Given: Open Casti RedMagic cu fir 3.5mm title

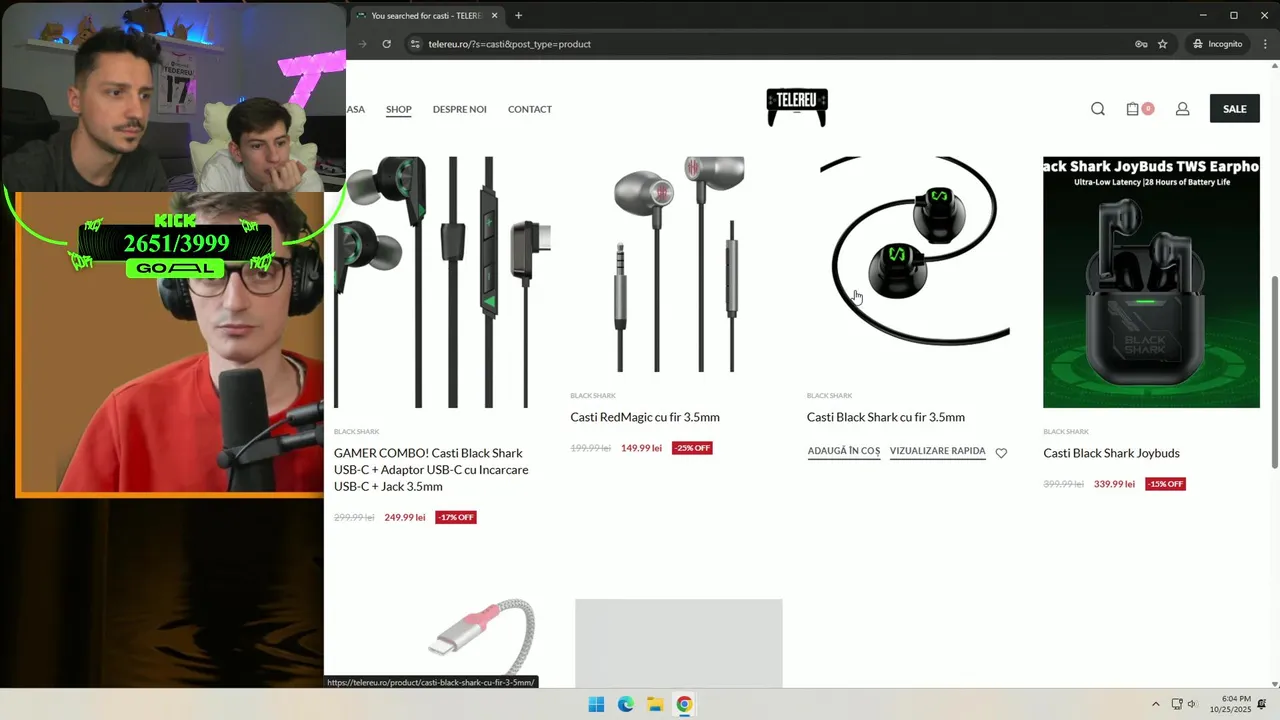Looking at the screenshot, I should tap(645, 417).
